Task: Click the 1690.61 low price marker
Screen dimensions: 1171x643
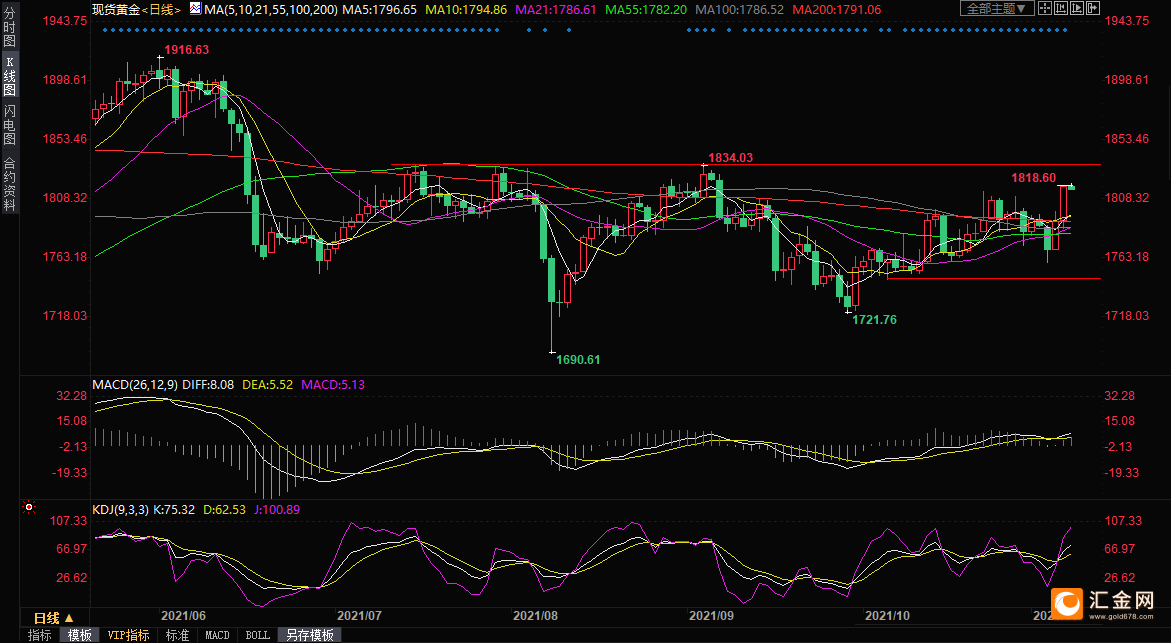Action: [578, 359]
